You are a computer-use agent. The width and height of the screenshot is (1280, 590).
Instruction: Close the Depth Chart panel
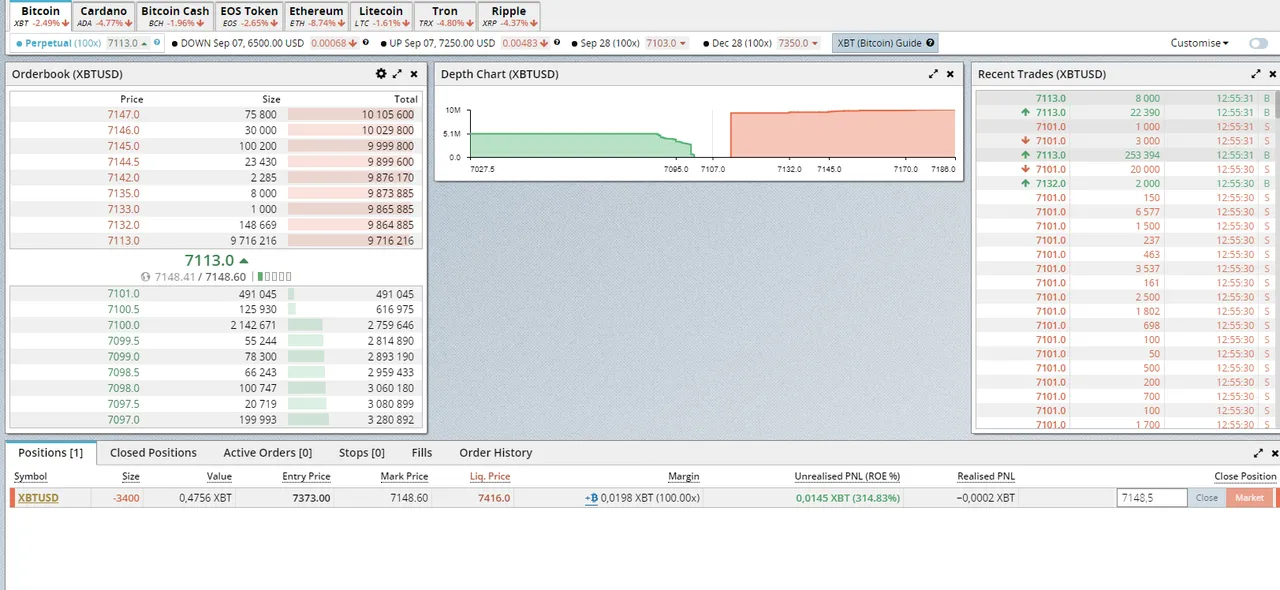click(951, 74)
